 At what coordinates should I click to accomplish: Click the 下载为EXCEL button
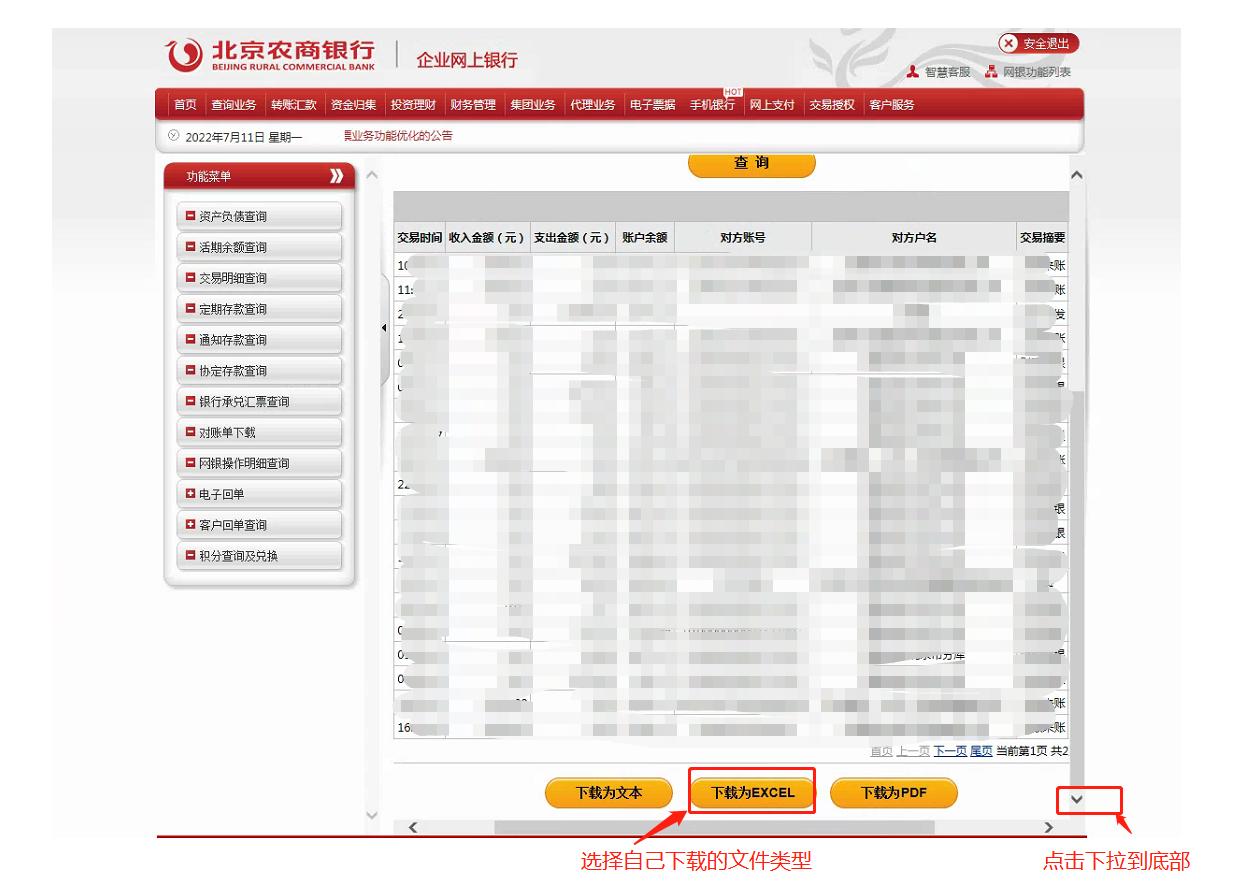tap(752, 793)
